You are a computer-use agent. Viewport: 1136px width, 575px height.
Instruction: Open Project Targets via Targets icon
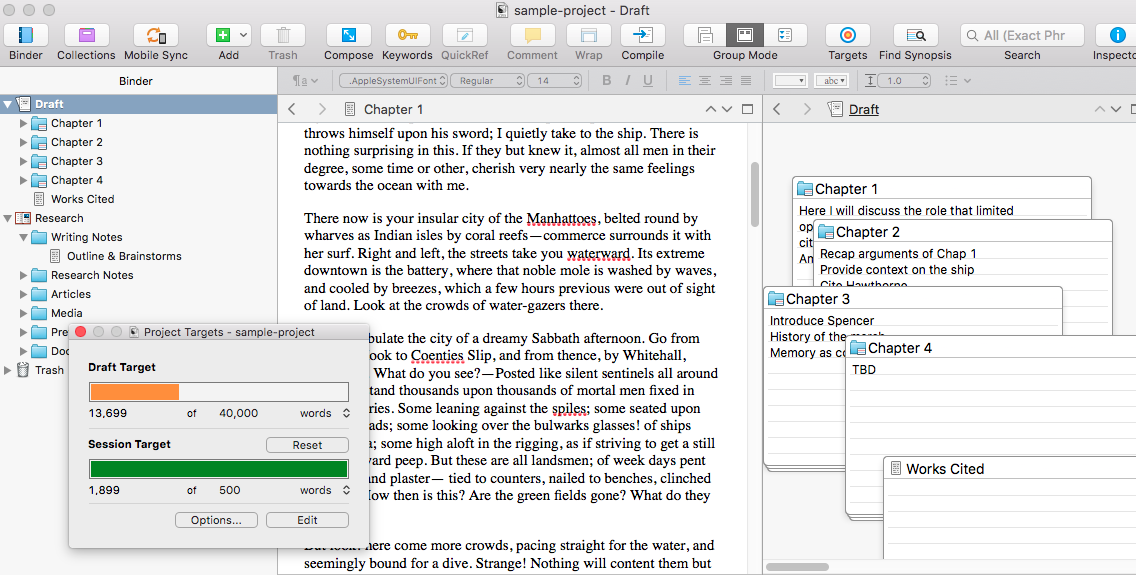847,36
